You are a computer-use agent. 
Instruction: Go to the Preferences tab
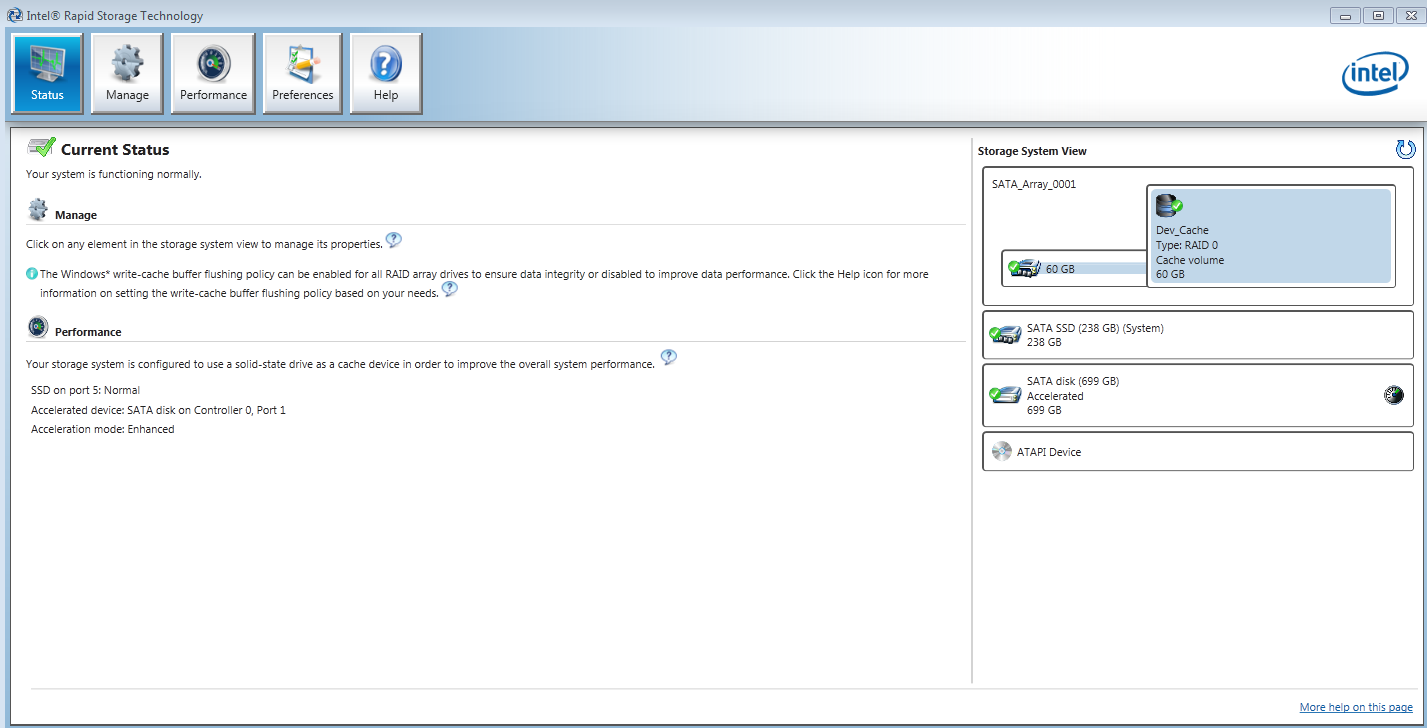pyautogui.click(x=302, y=73)
